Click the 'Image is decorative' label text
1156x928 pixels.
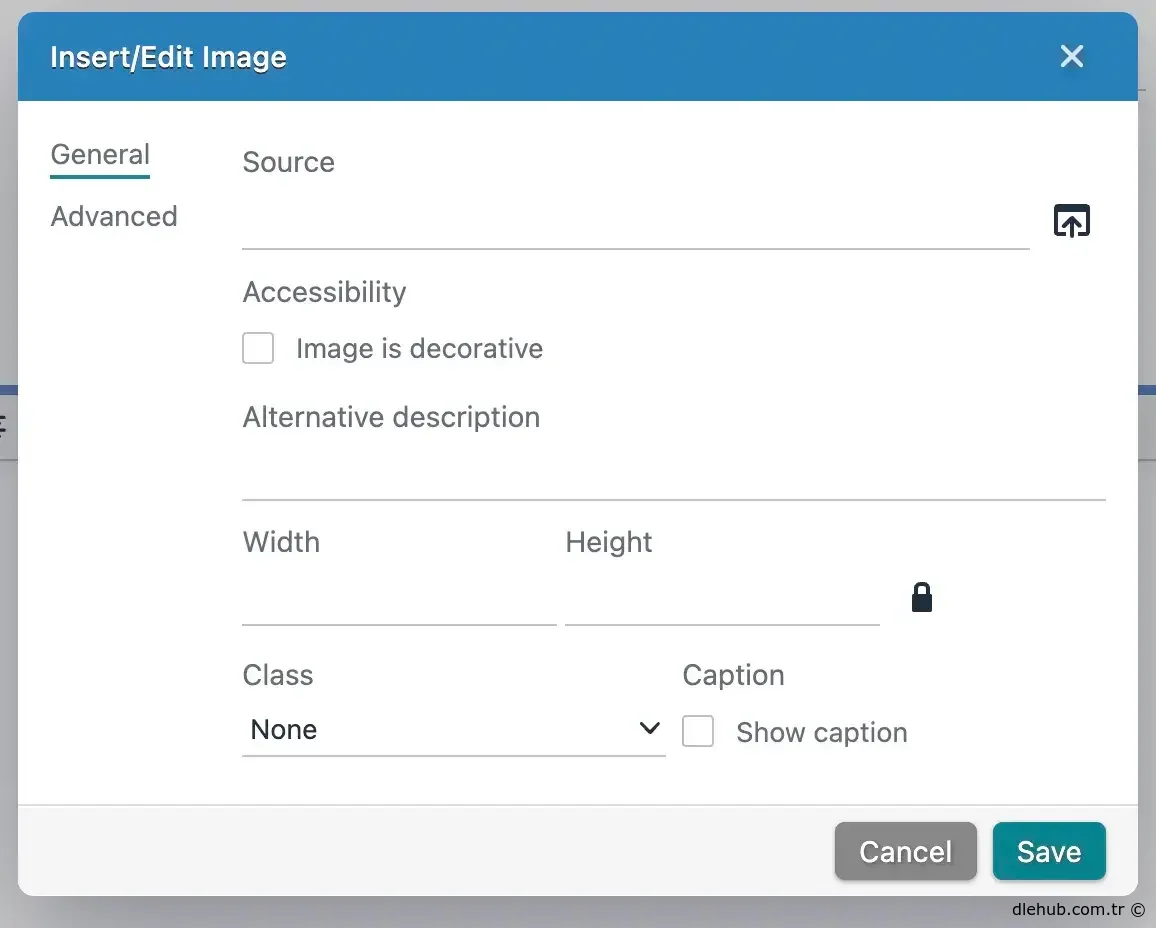pyautogui.click(x=419, y=349)
